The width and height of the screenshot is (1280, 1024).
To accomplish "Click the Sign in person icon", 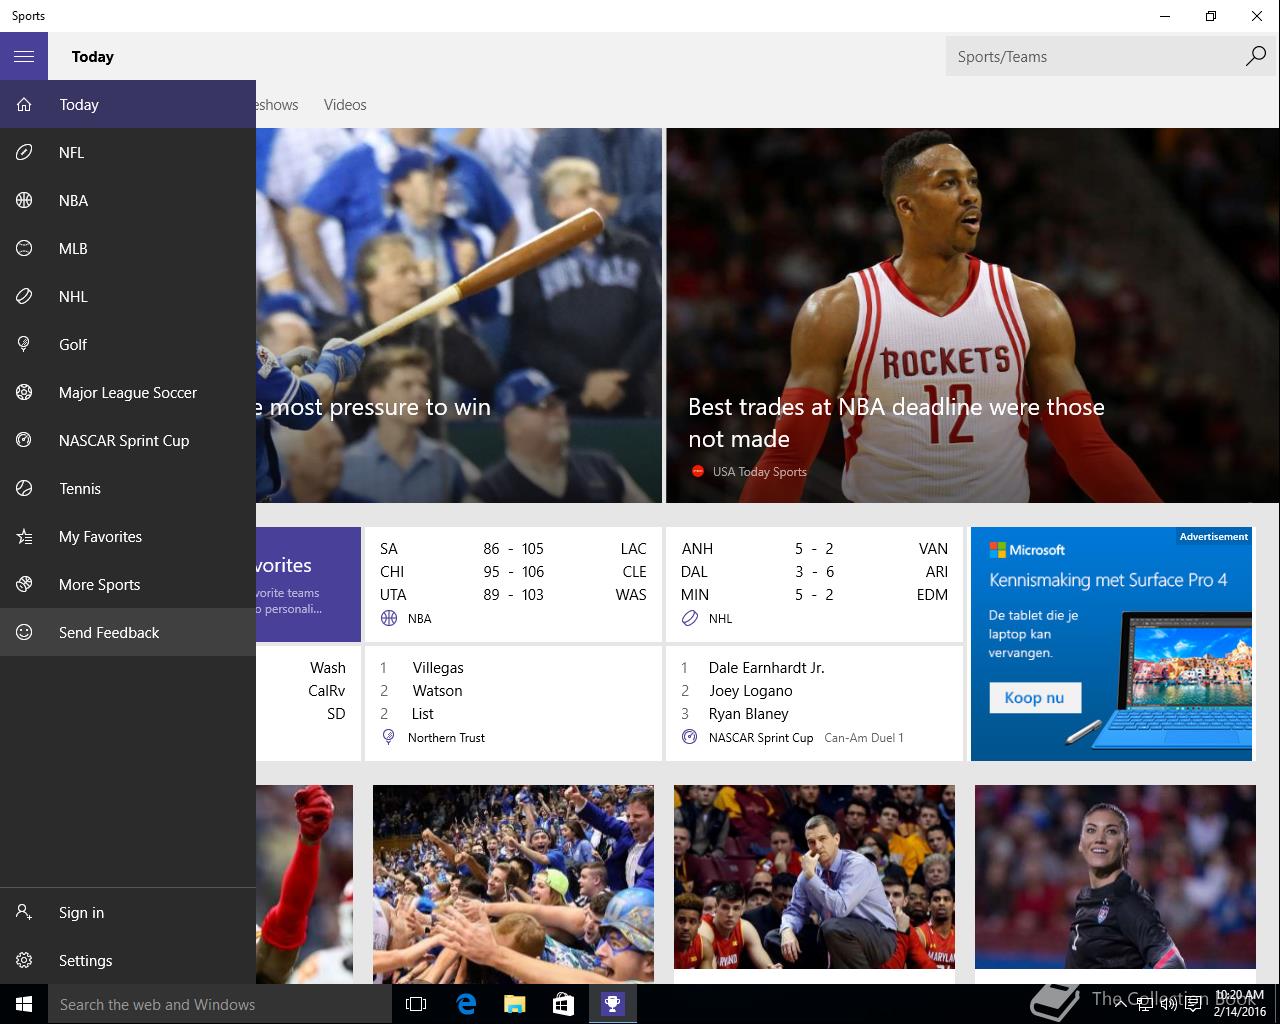I will (x=24, y=912).
